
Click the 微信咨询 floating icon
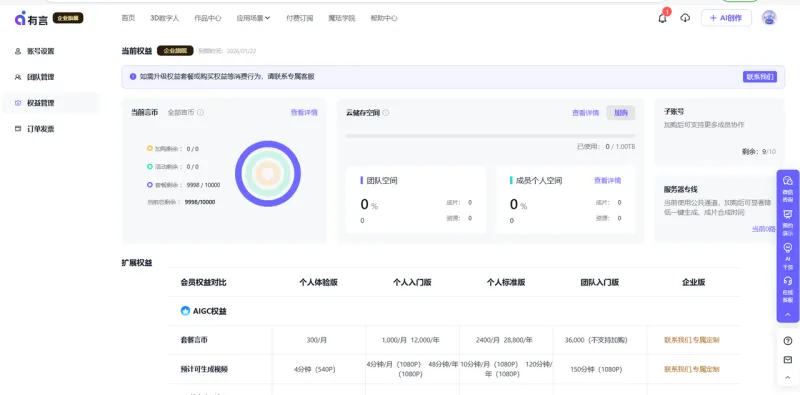tap(788, 181)
